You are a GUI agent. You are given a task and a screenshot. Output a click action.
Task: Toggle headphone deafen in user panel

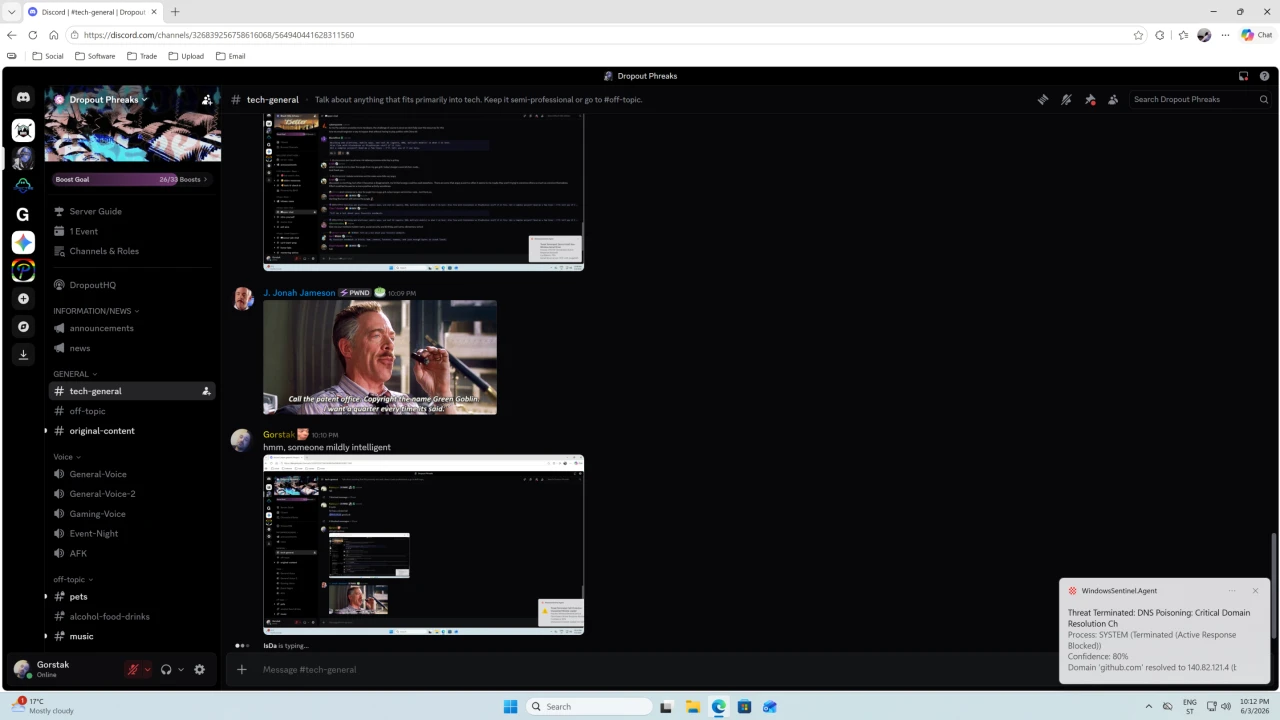click(166, 669)
